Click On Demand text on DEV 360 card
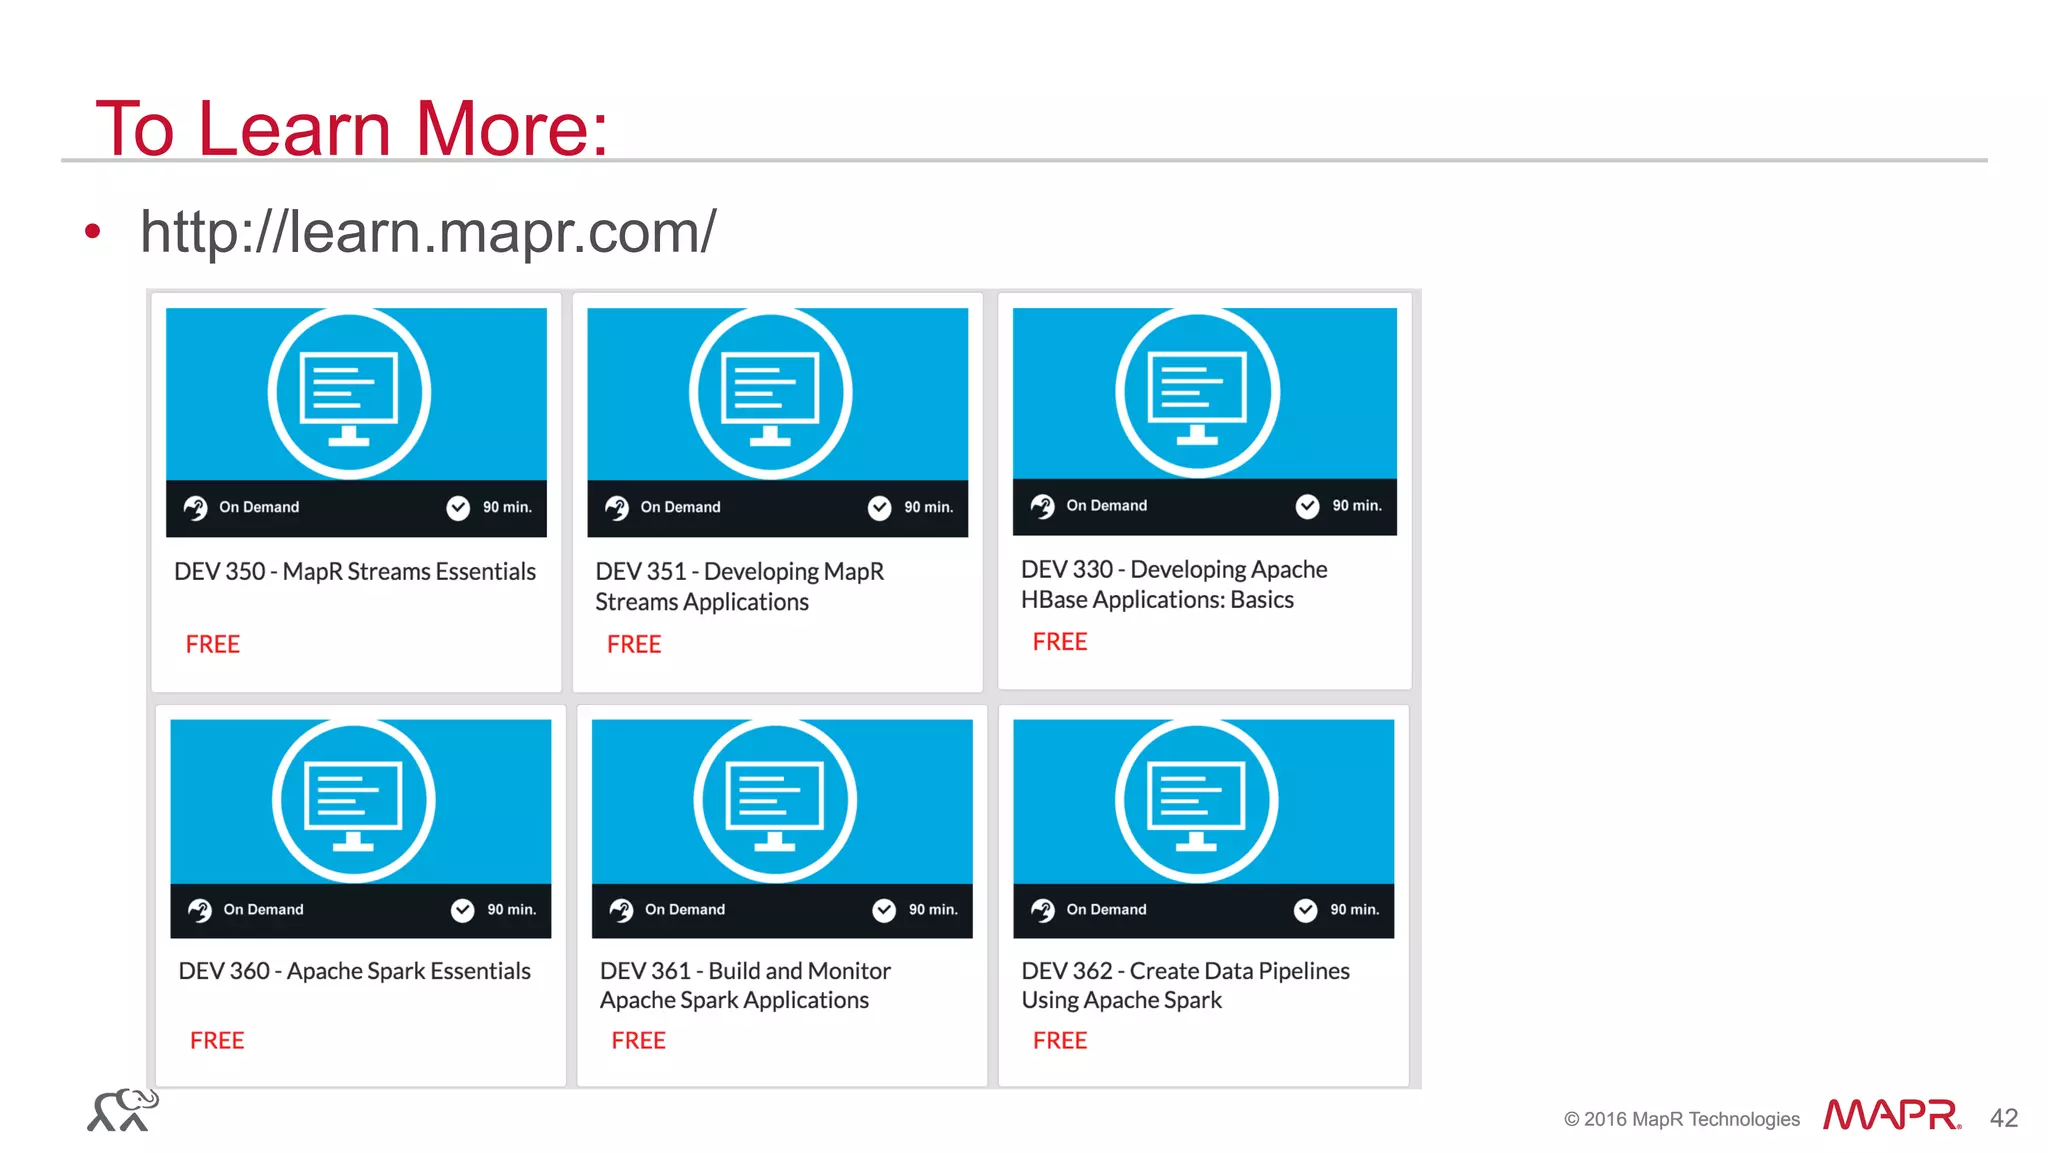This screenshot has height=1153, width=2048. pyautogui.click(x=264, y=910)
